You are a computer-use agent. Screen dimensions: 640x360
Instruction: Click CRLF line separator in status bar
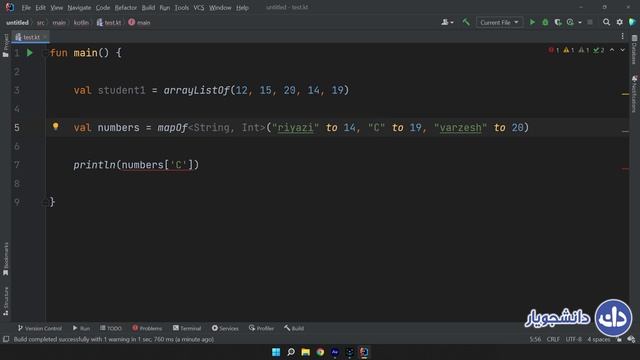(553, 339)
